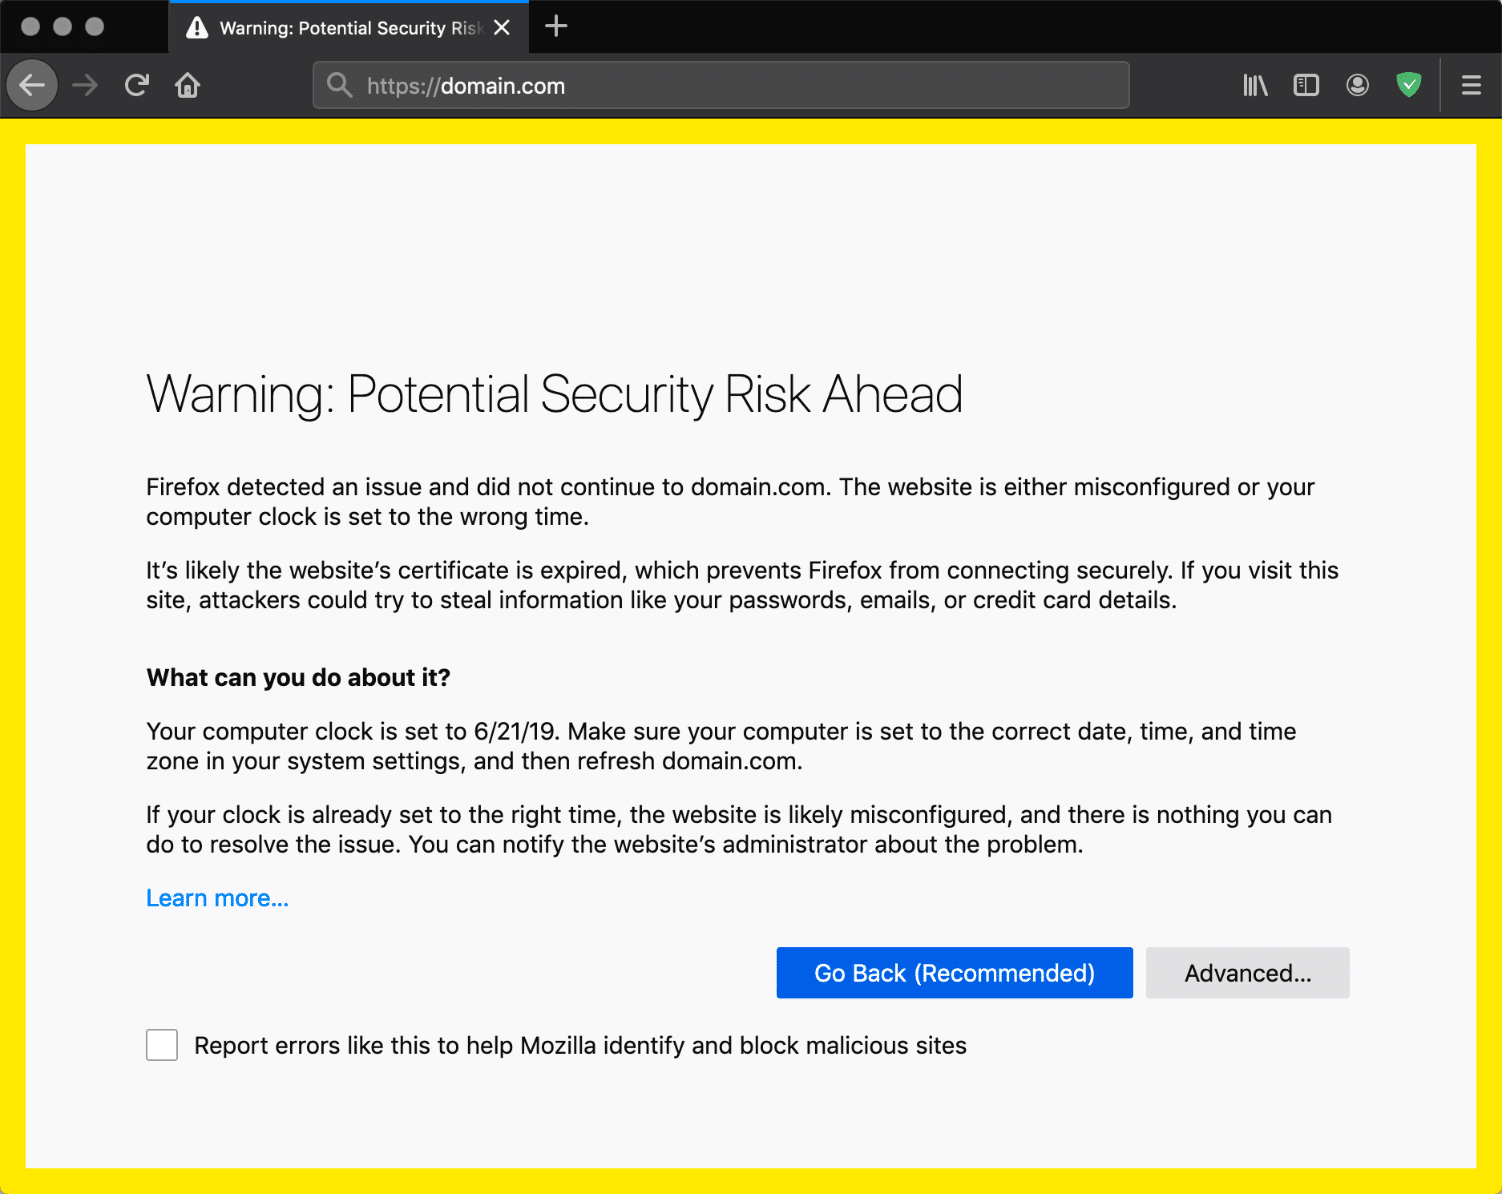Image resolution: width=1502 pixels, height=1194 pixels.
Task: Reload the current page
Action: [x=136, y=85]
